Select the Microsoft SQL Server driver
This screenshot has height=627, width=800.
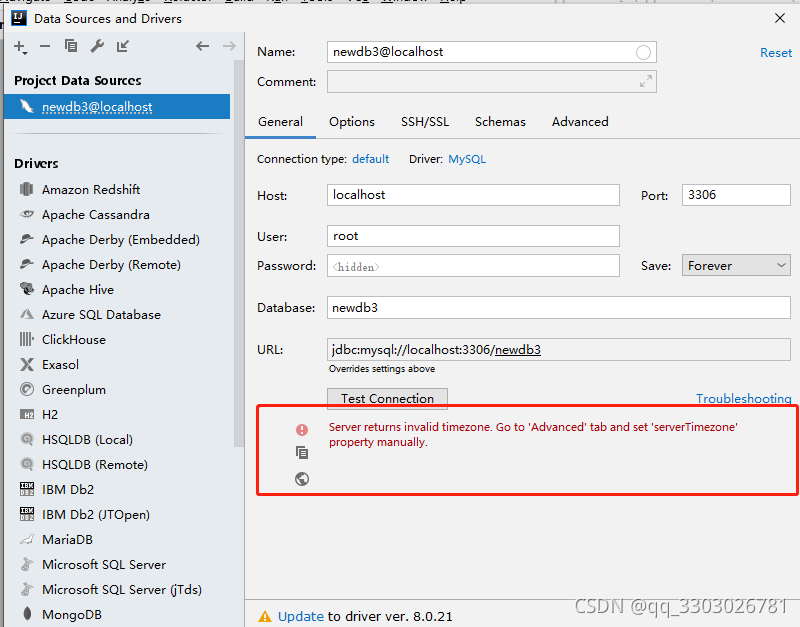point(104,564)
